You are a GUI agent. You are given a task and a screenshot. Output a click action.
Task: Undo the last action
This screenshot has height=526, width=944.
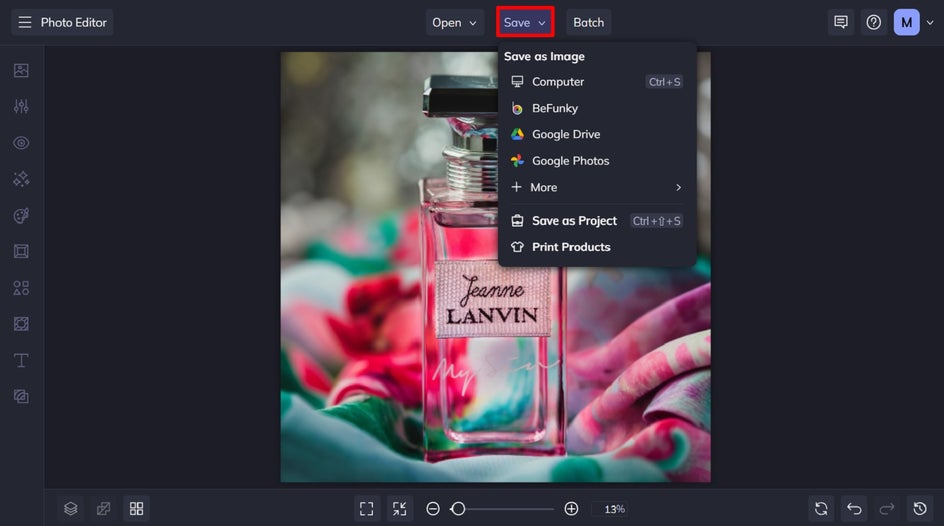click(x=854, y=509)
